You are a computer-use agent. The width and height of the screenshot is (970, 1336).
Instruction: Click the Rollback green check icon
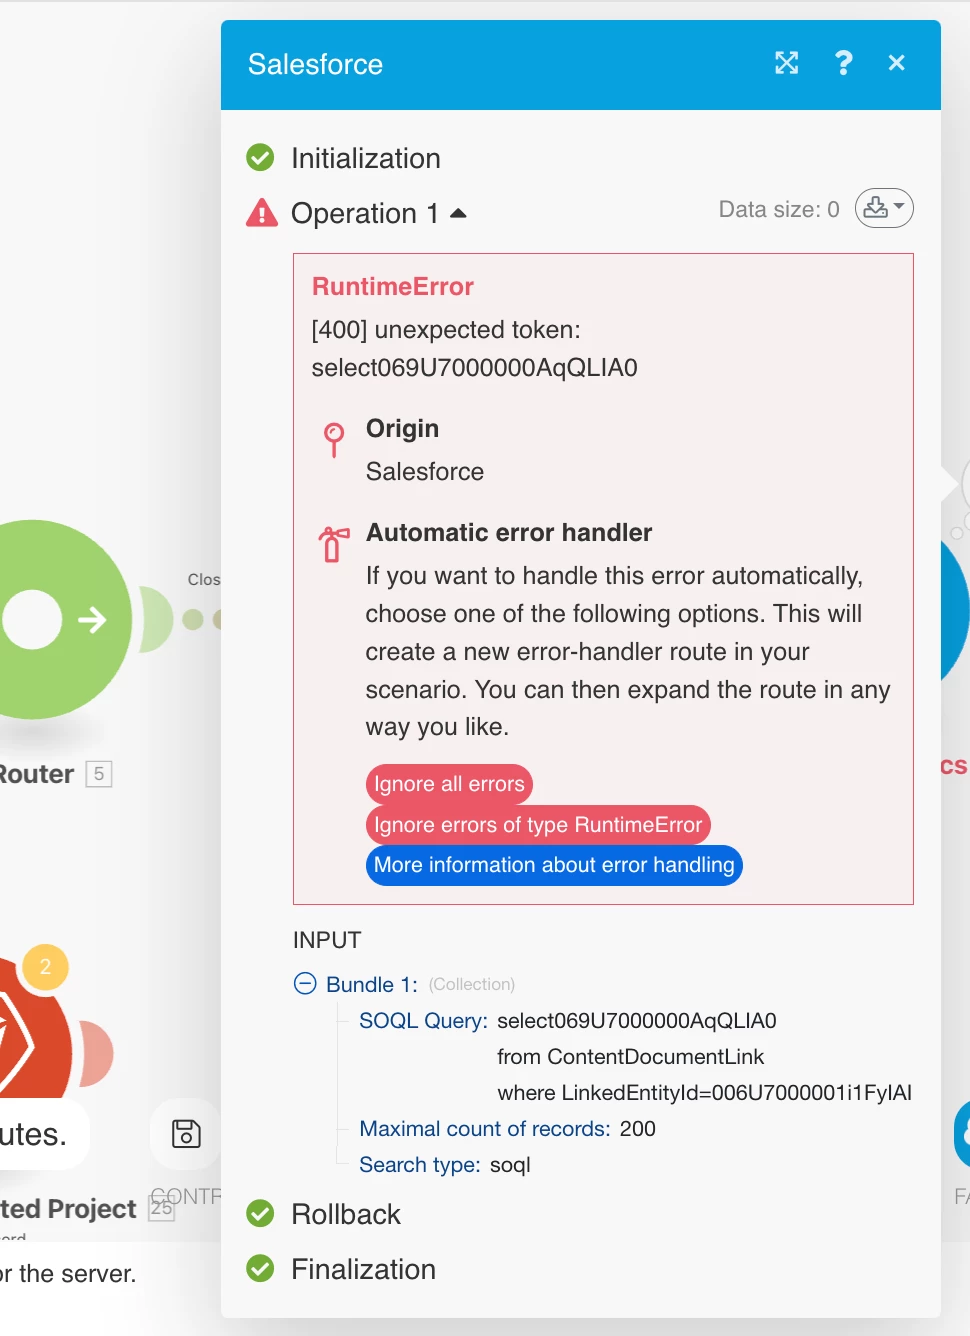pos(260,1214)
